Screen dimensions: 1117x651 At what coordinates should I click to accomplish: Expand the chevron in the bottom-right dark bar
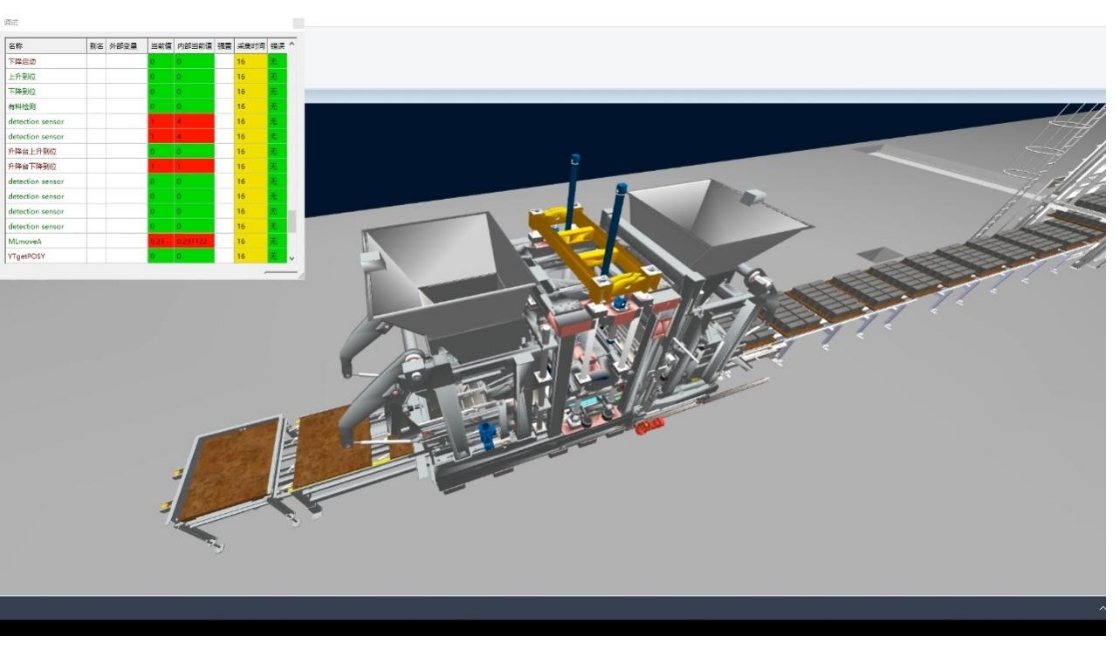pyautogui.click(x=1103, y=608)
